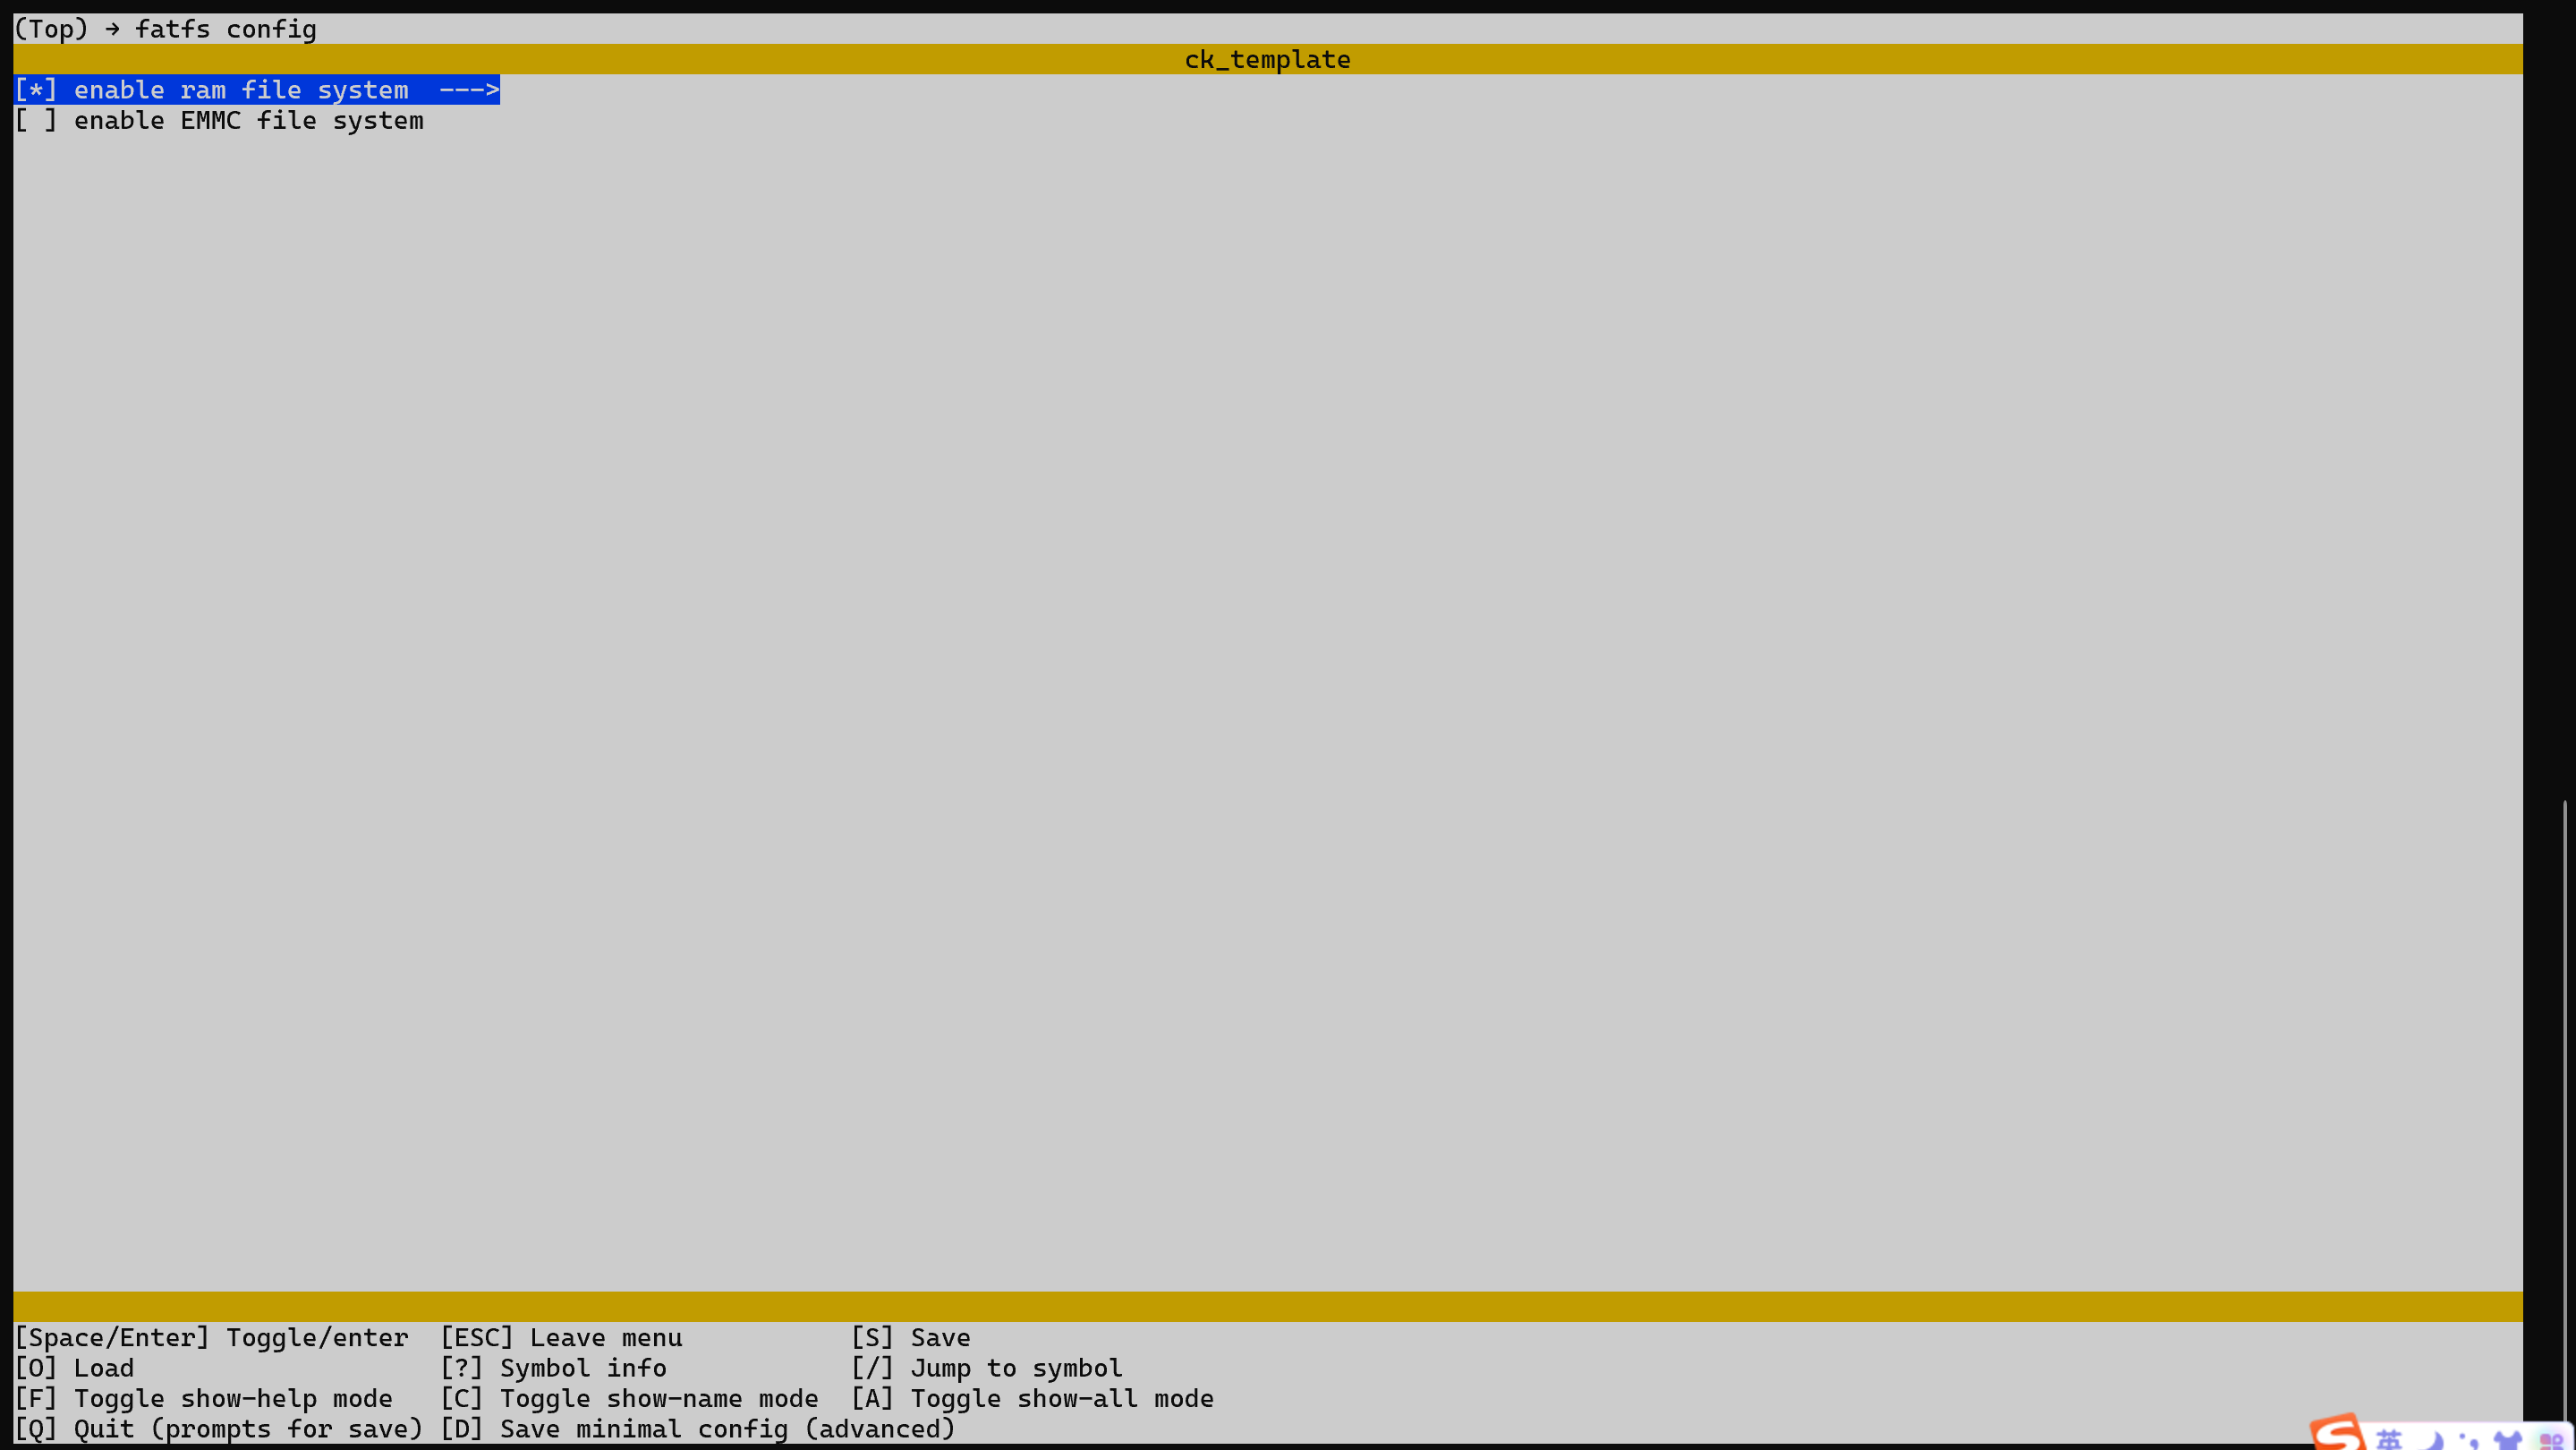Click the [O] Load hint
The height and width of the screenshot is (1450, 2576).
[x=74, y=1368]
